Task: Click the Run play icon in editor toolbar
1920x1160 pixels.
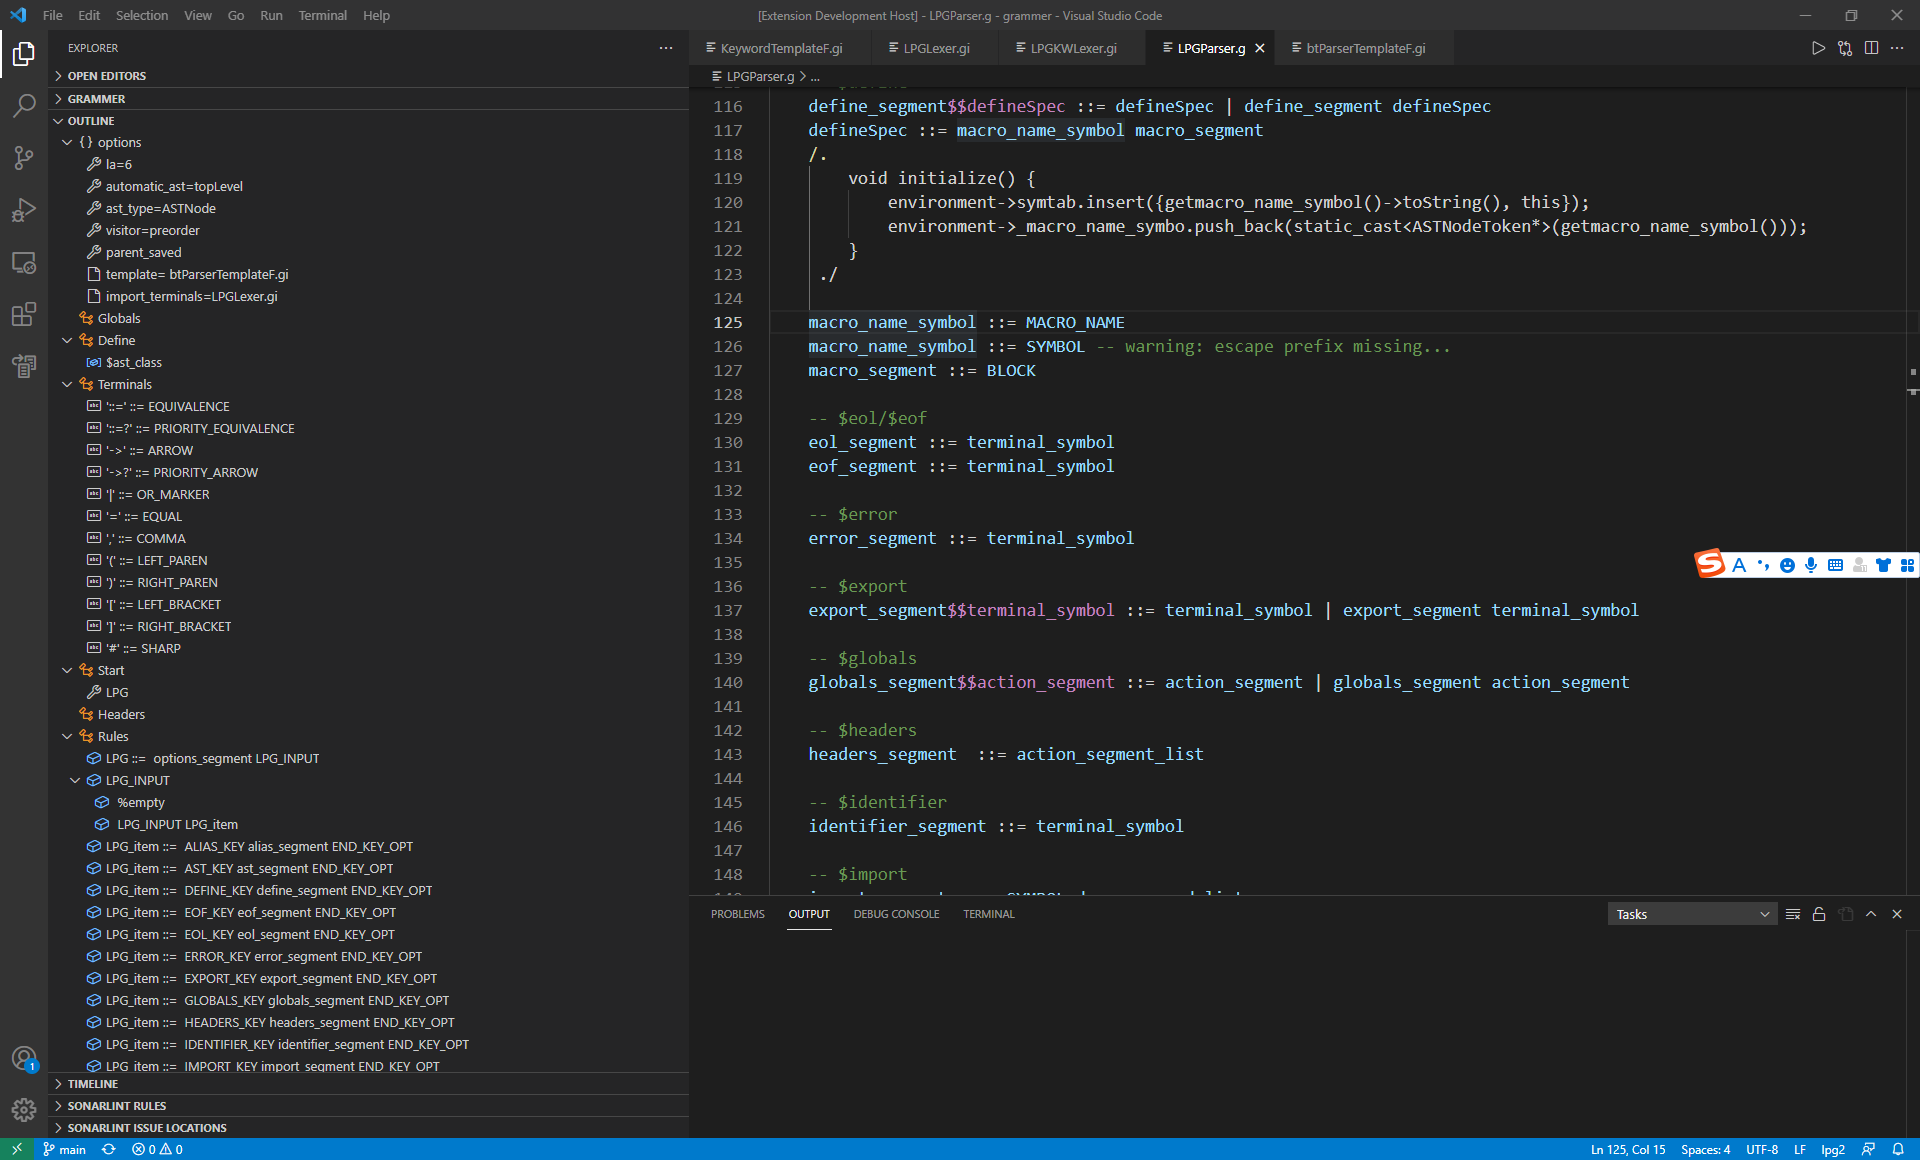Action: coord(1818,48)
